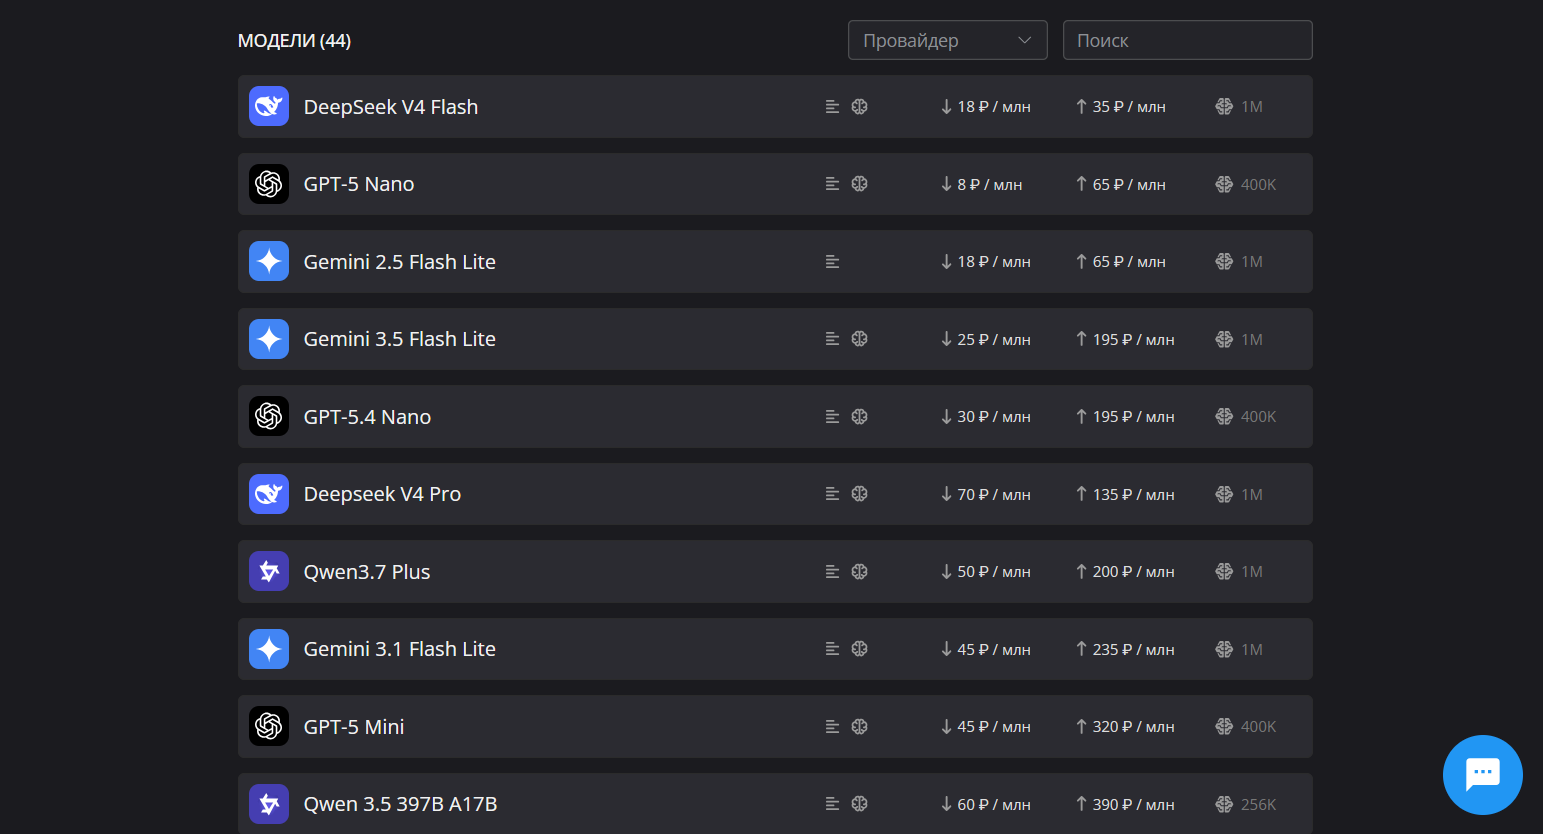This screenshot has height=834, width=1543.
Task: Click reasoning icon in GPT-5 Mini row
Action: point(859,727)
